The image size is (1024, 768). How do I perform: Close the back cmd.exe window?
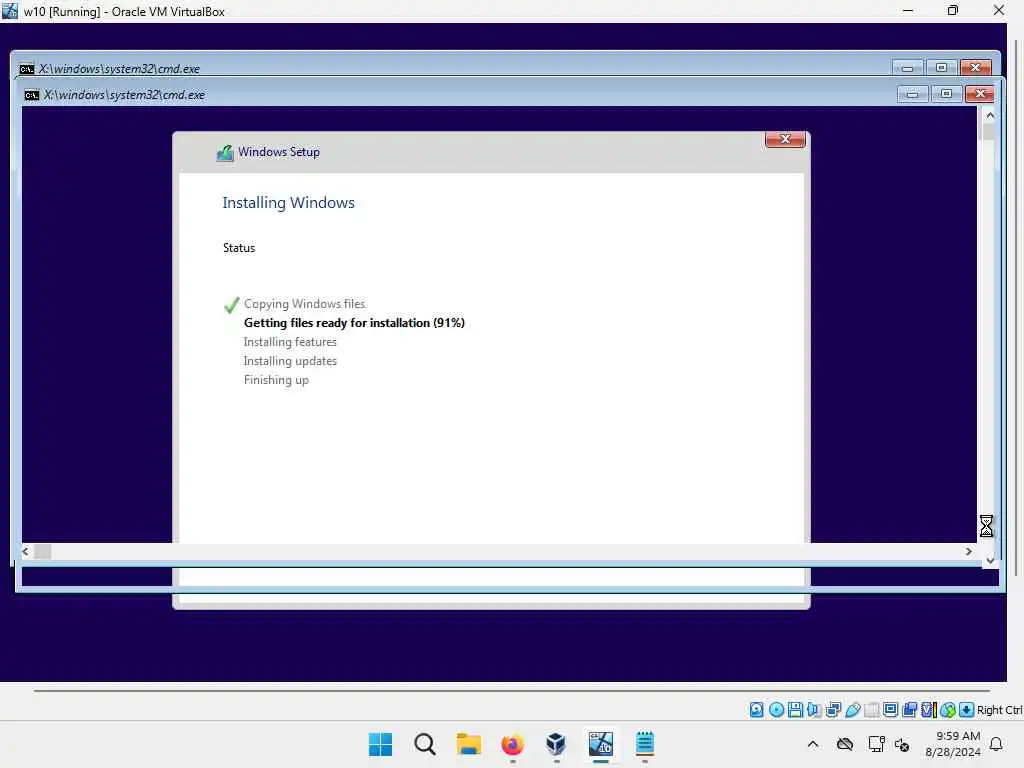click(975, 68)
